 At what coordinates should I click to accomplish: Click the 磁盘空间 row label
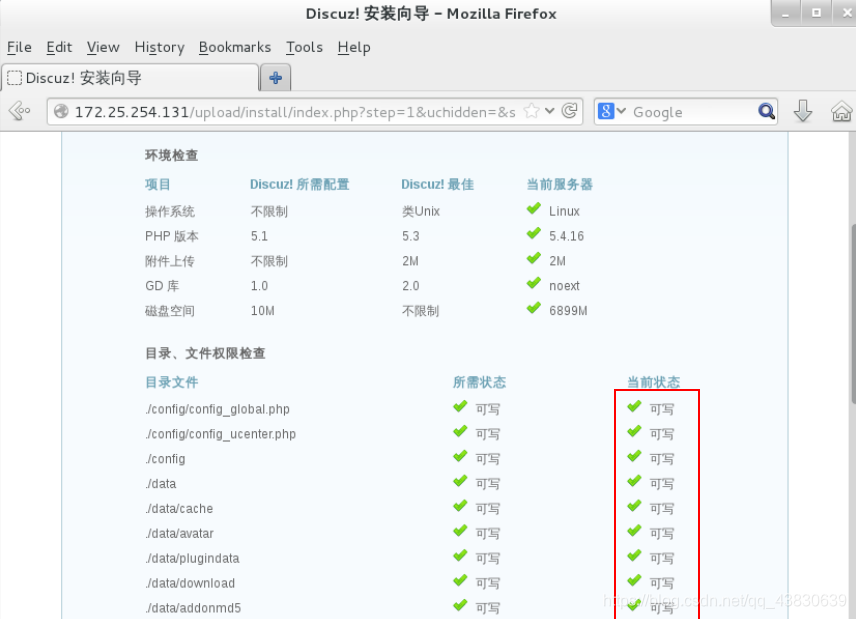(x=170, y=311)
